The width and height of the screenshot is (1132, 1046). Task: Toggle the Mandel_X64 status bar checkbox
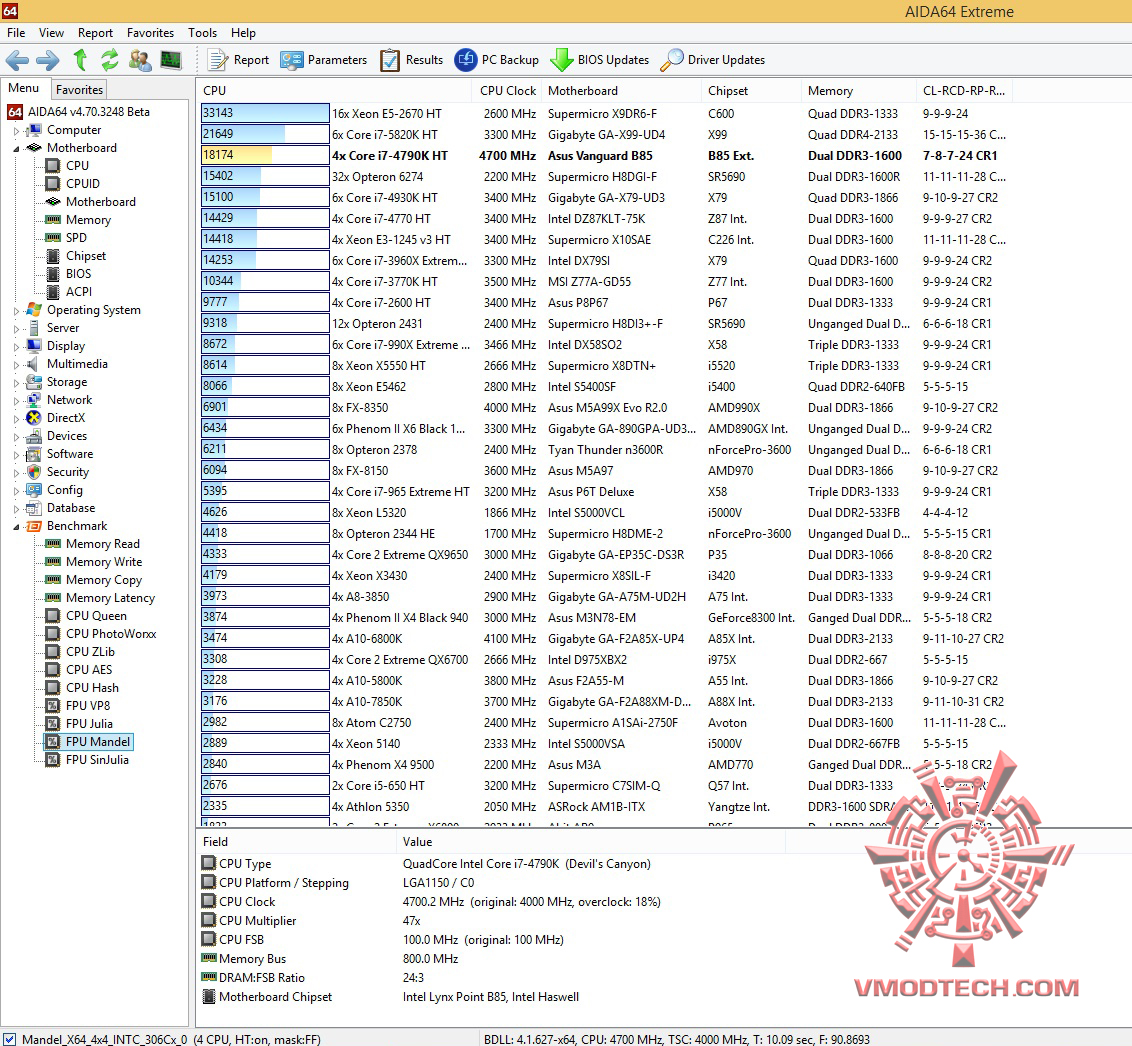click(x=9, y=1040)
